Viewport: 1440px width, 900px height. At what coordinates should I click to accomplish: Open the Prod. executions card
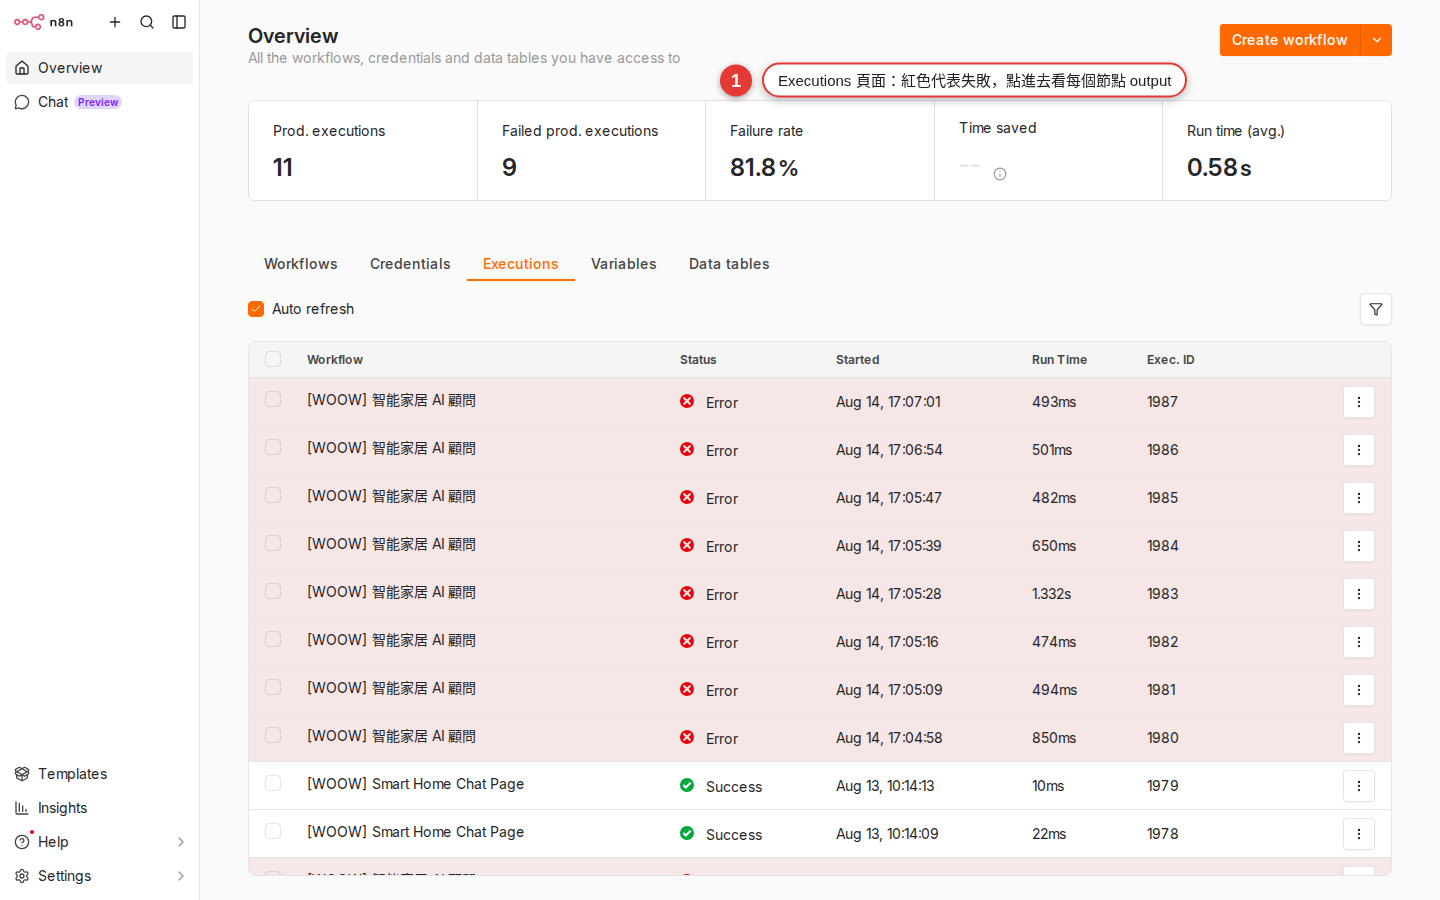coord(363,151)
